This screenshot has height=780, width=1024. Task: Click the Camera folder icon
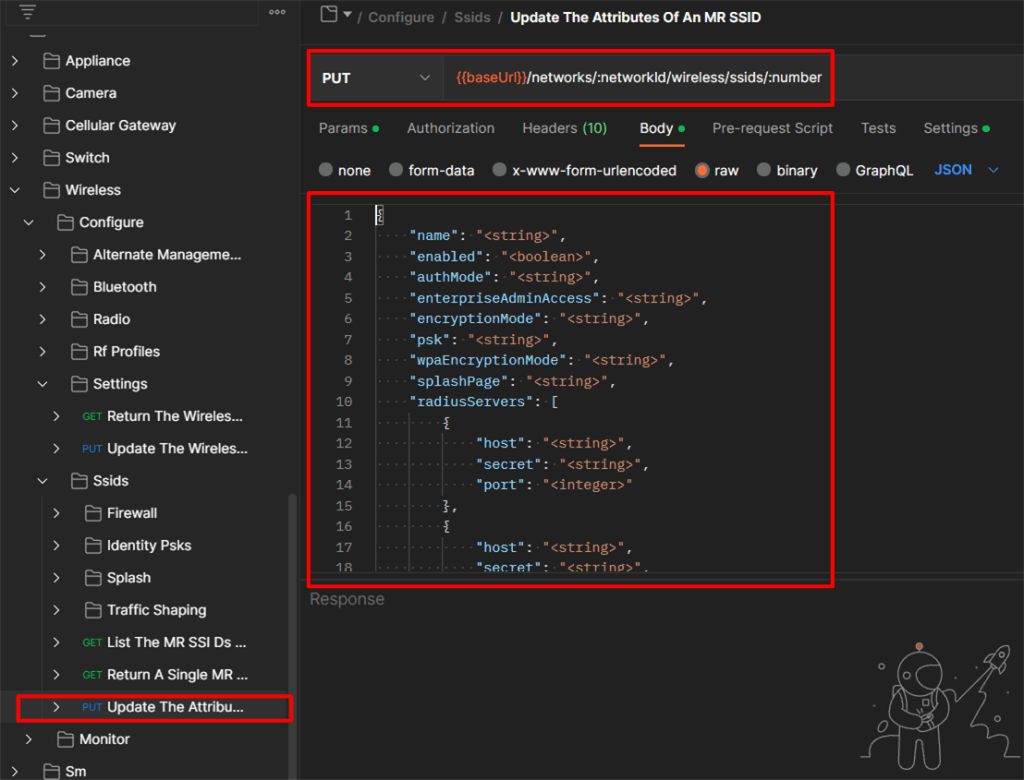click(51, 93)
